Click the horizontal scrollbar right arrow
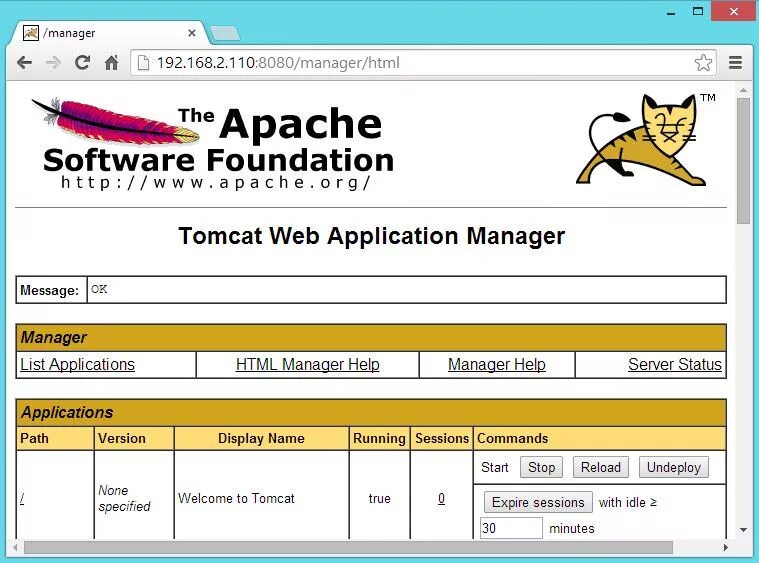 (726, 548)
